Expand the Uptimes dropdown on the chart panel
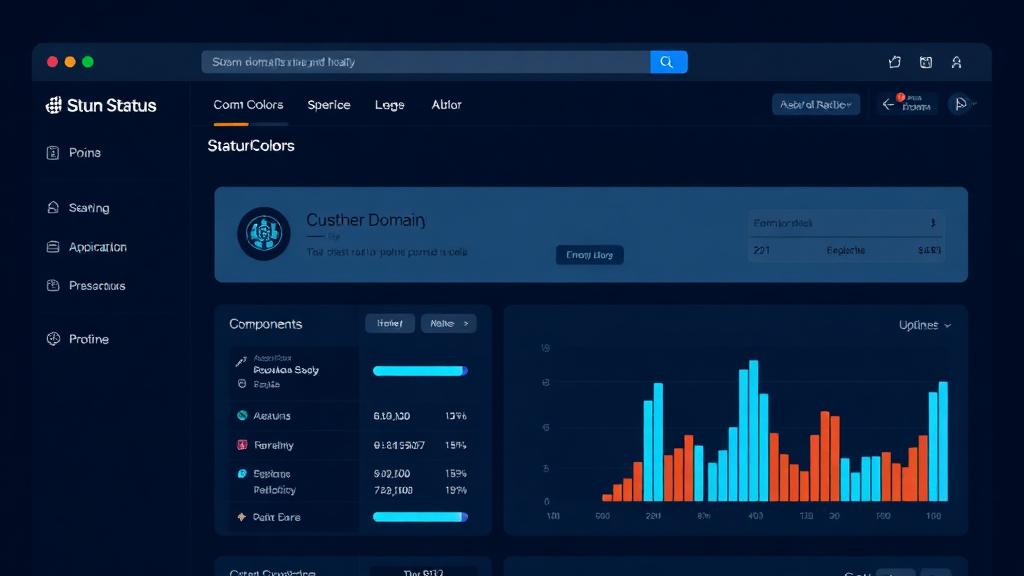Image resolution: width=1024 pixels, height=576 pixels. point(925,324)
